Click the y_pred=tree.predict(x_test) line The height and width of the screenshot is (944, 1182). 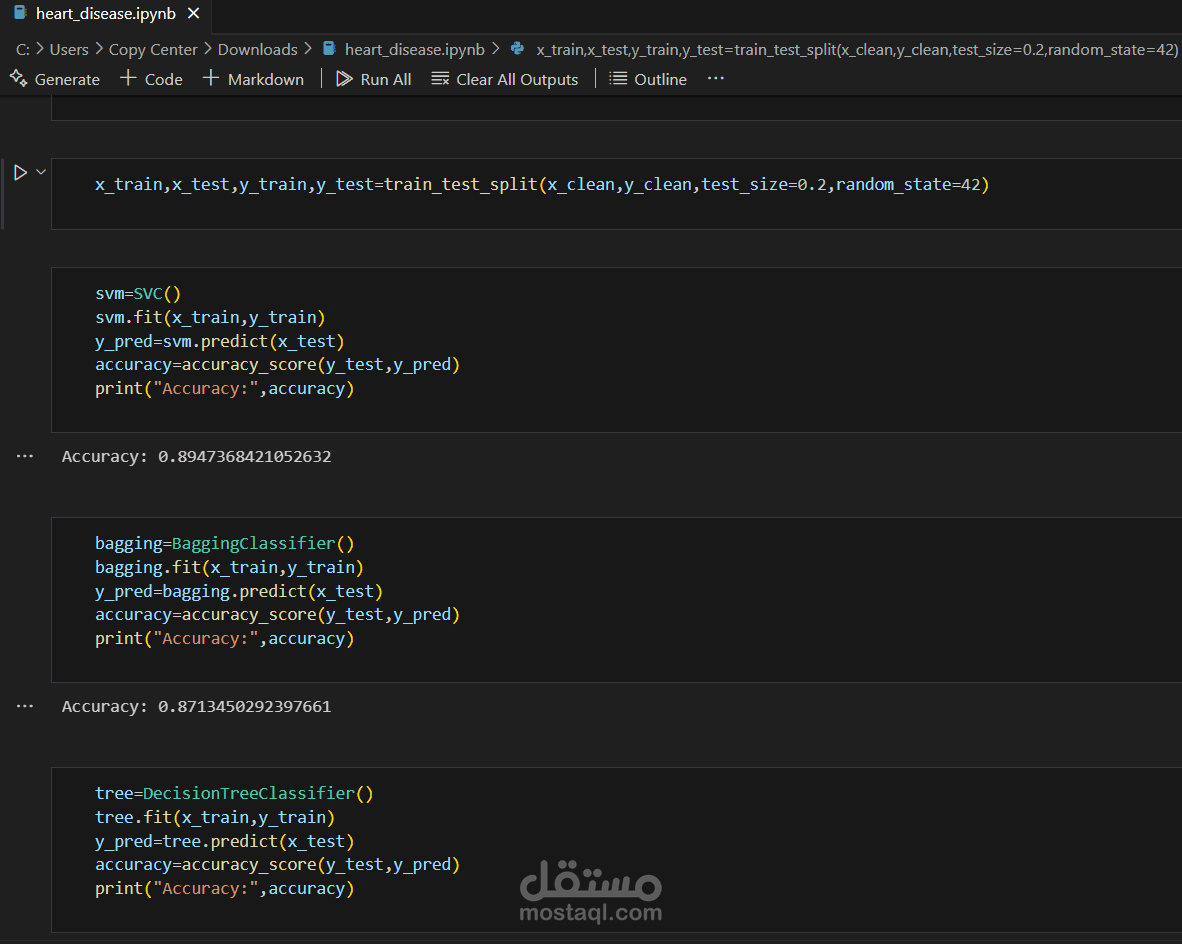point(225,841)
